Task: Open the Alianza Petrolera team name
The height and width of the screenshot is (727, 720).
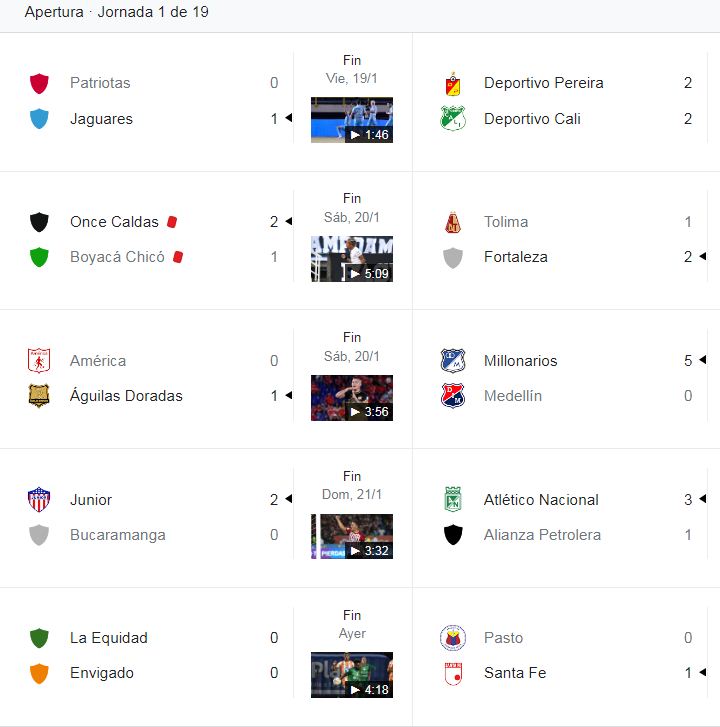Action: [542, 535]
